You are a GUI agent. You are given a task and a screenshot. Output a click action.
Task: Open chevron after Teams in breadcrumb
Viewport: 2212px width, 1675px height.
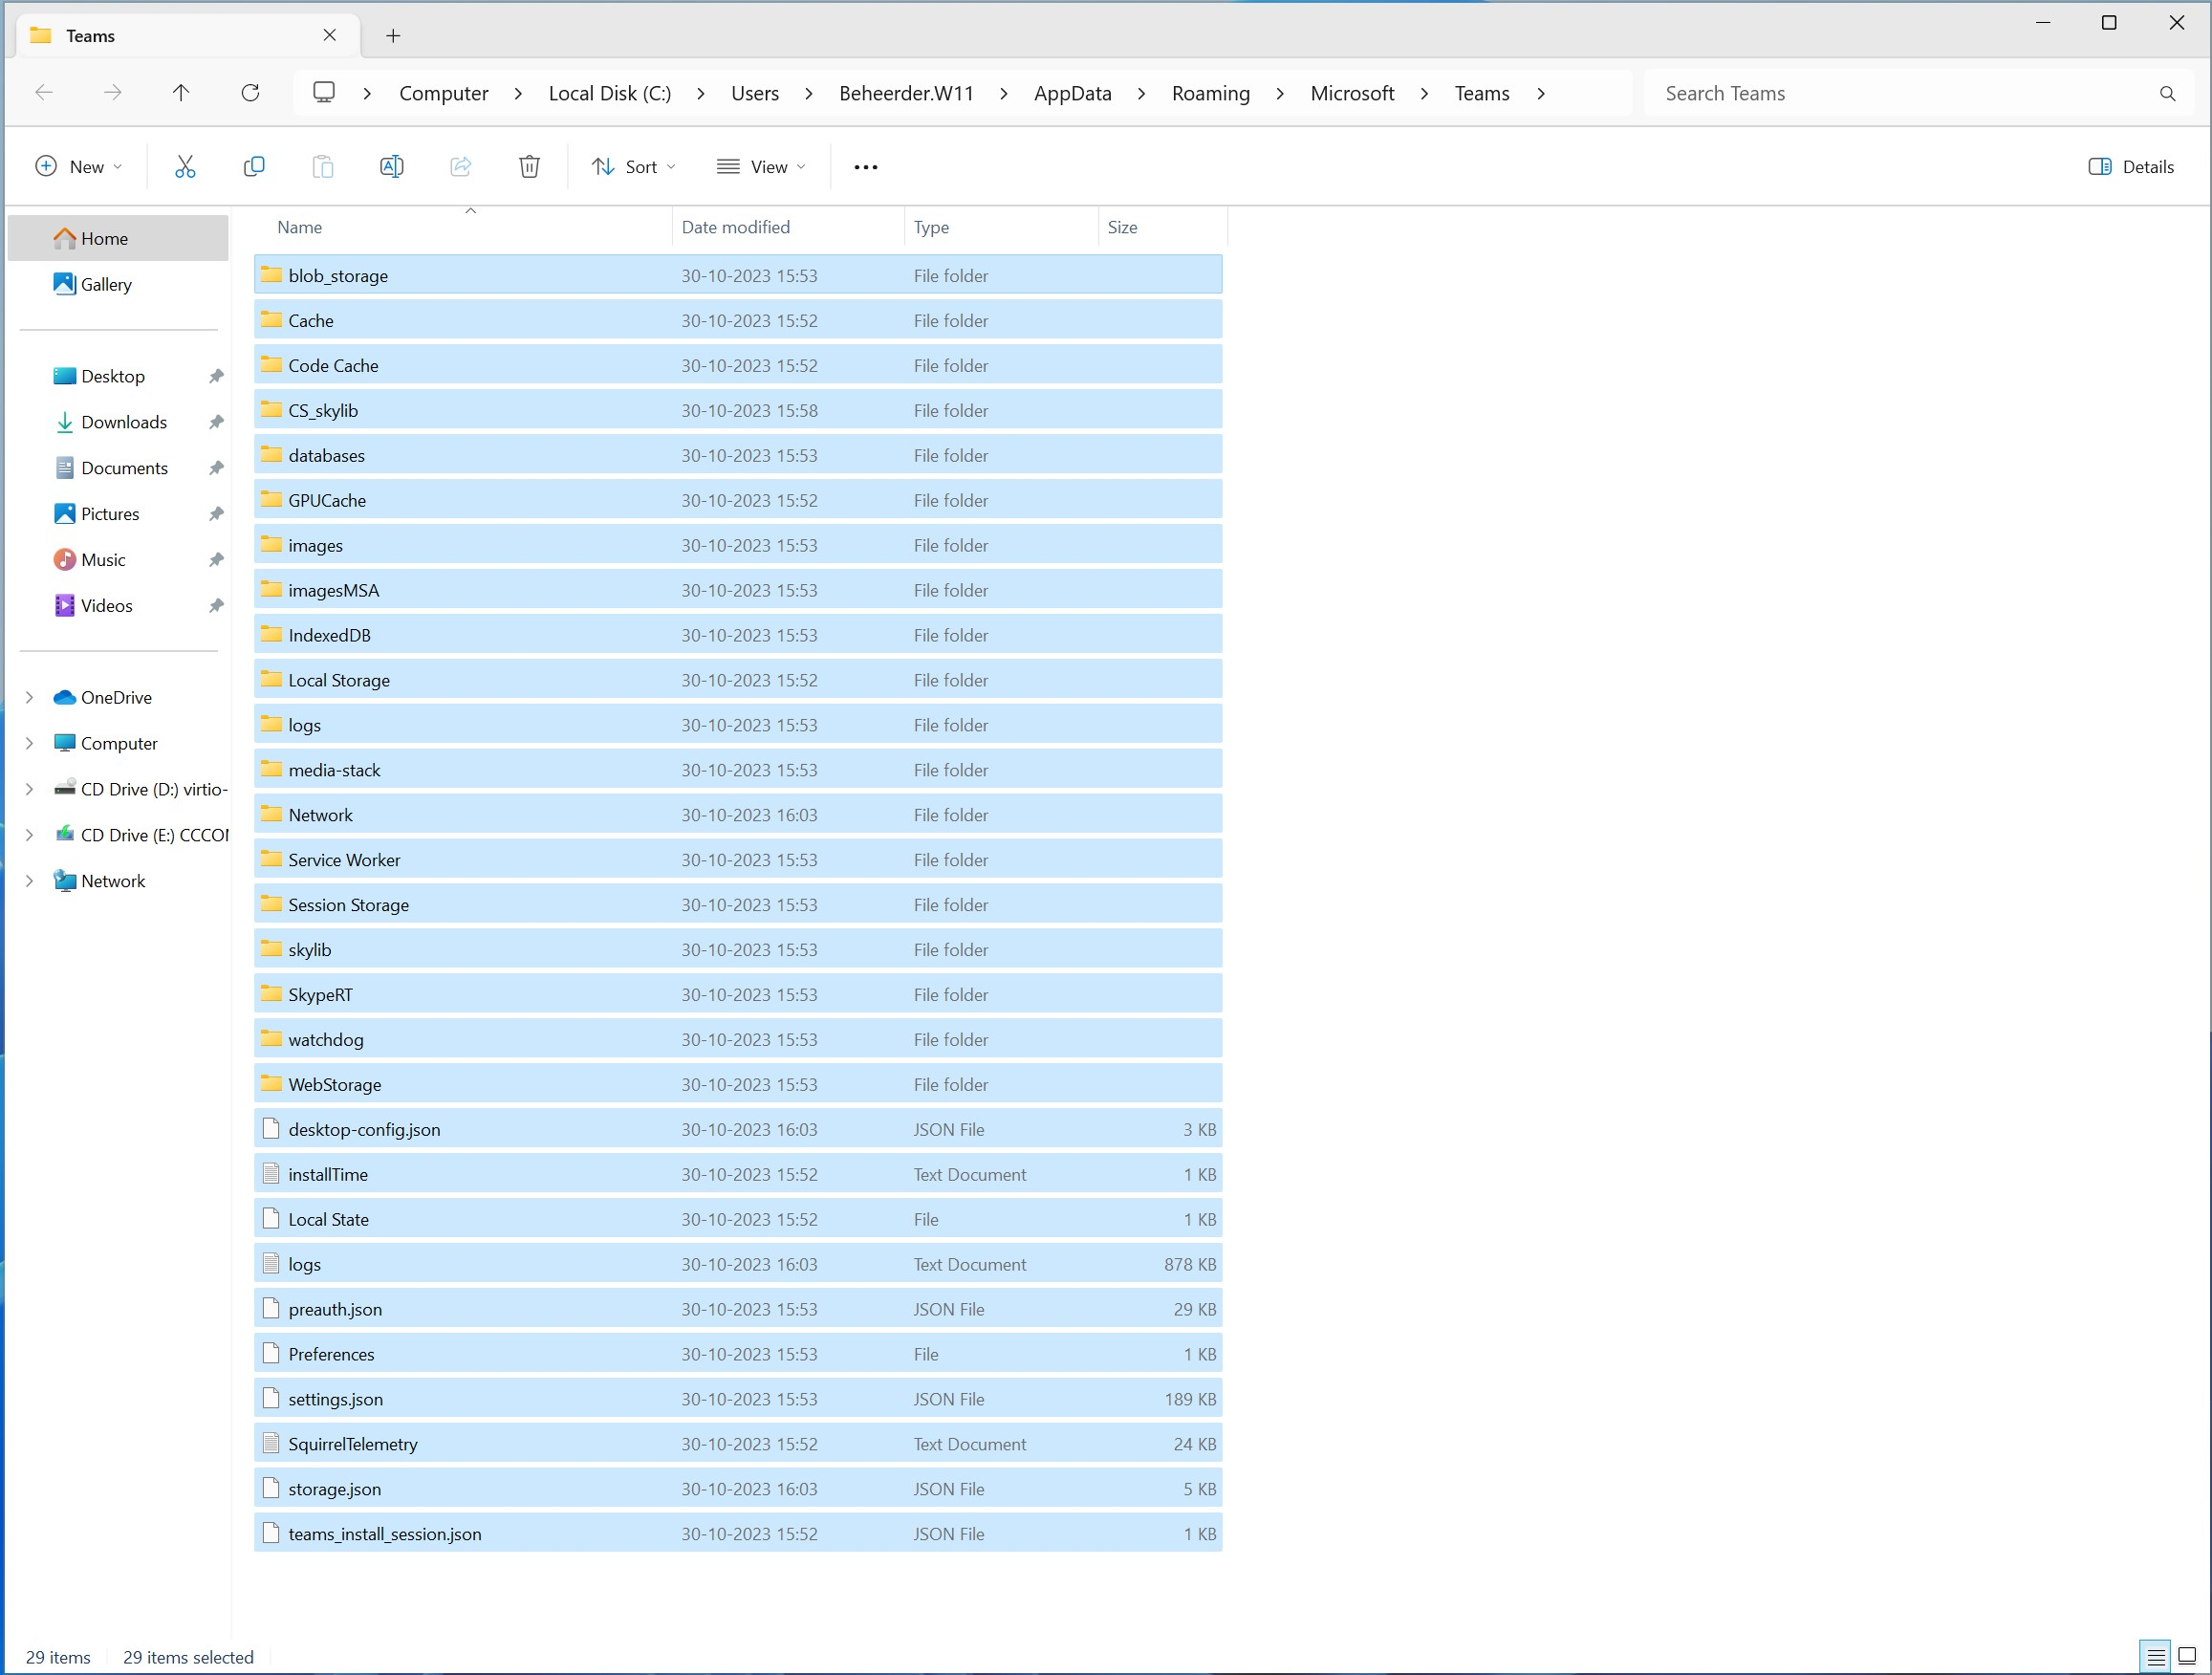1541,94
